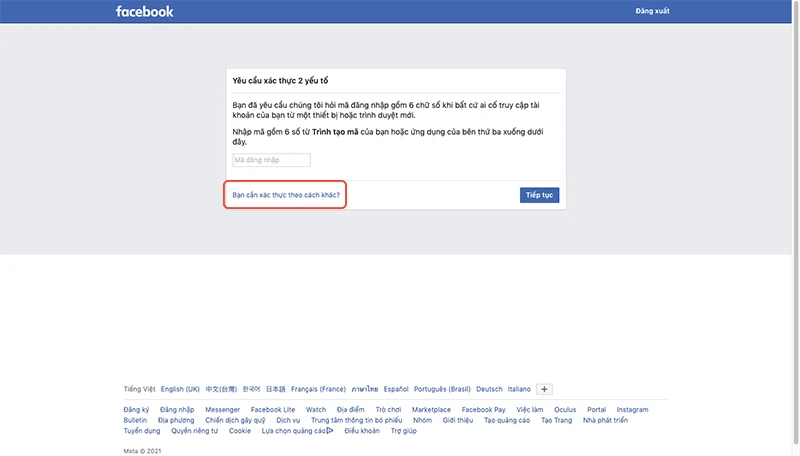Screen dimensions: 800x456
Task: Click the 'Yêu cầu xác thực 2 yếu tố' heading
Action: 280,81
